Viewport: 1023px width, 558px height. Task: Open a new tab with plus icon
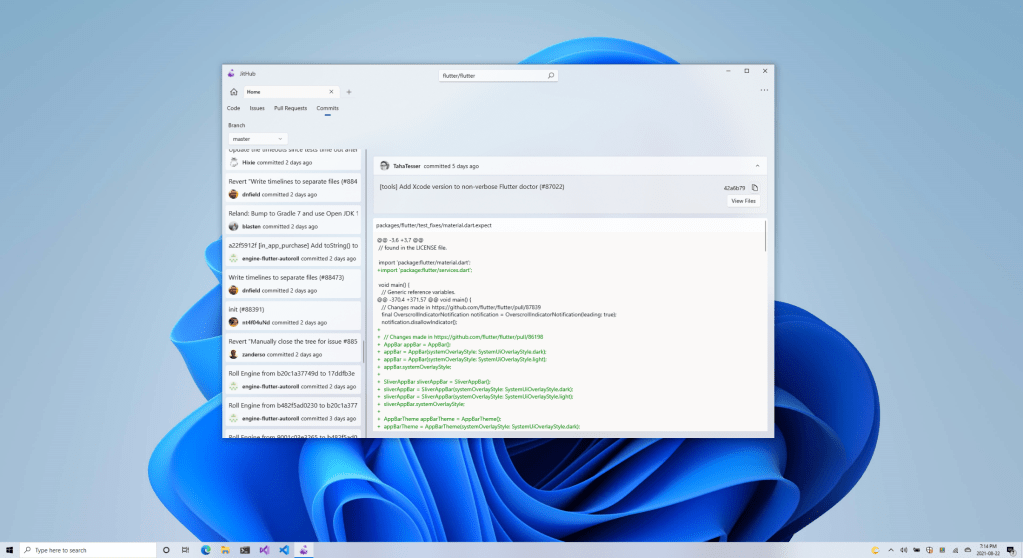click(x=348, y=92)
